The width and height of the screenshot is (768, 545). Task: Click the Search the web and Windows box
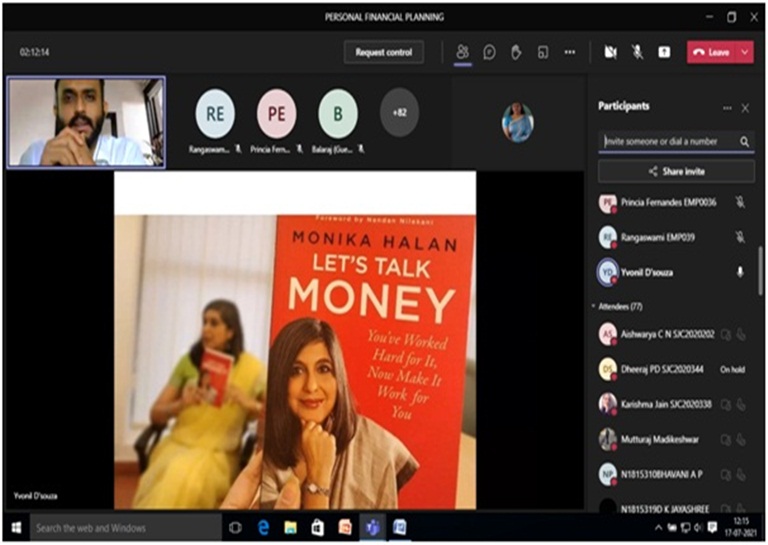126,528
